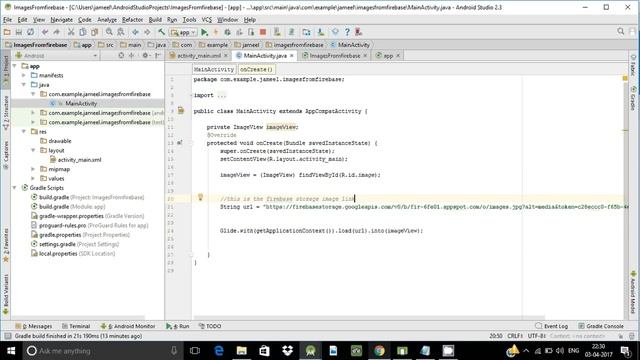
Task: Click the red Stop button
Action: [x=263, y=32]
